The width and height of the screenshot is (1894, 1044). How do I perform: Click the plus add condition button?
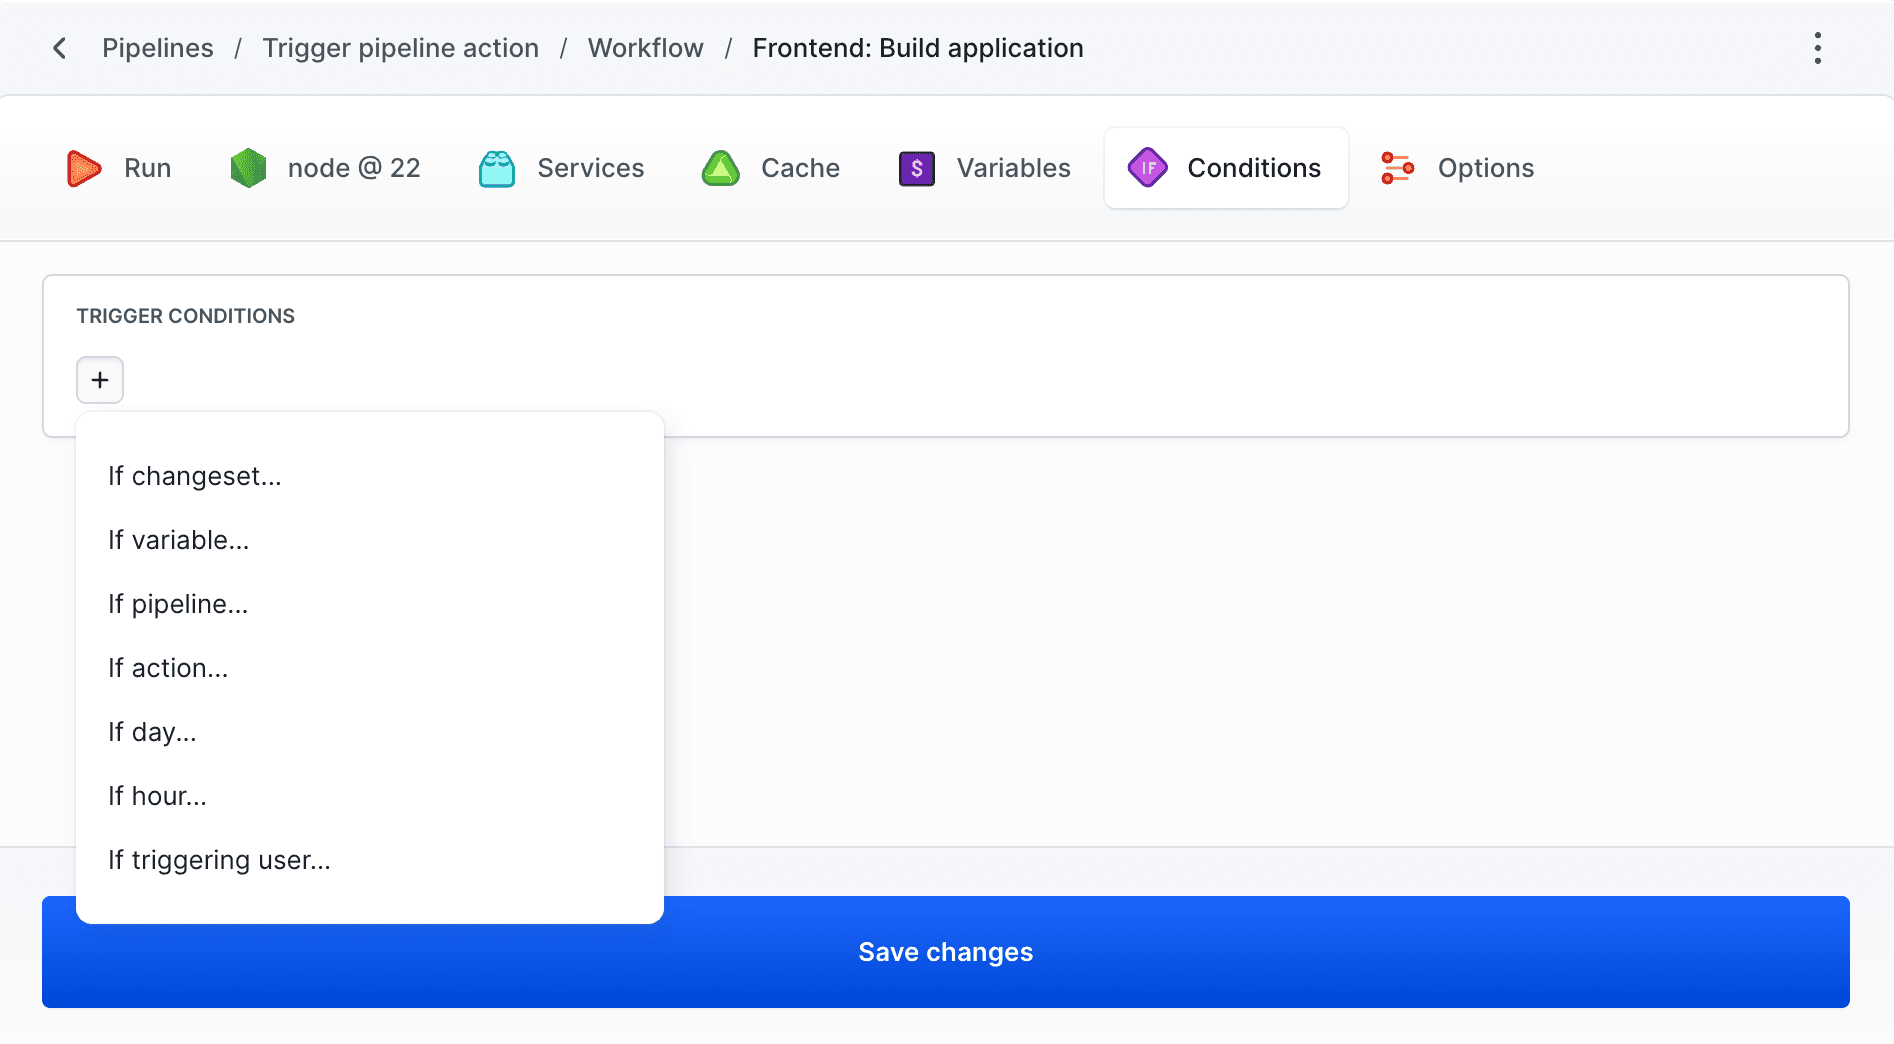point(100,380)
